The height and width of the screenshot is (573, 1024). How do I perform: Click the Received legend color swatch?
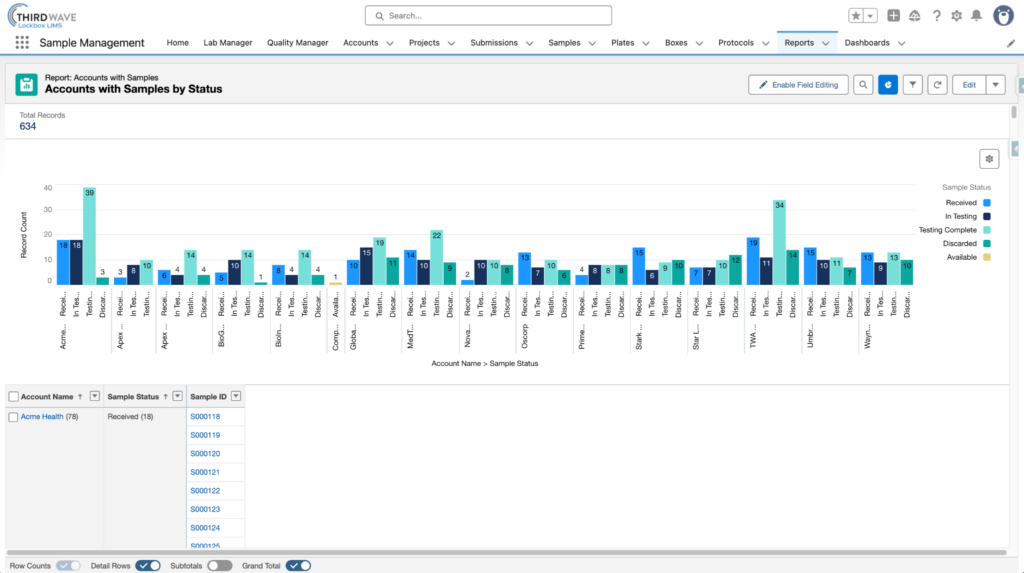(987, 203)
